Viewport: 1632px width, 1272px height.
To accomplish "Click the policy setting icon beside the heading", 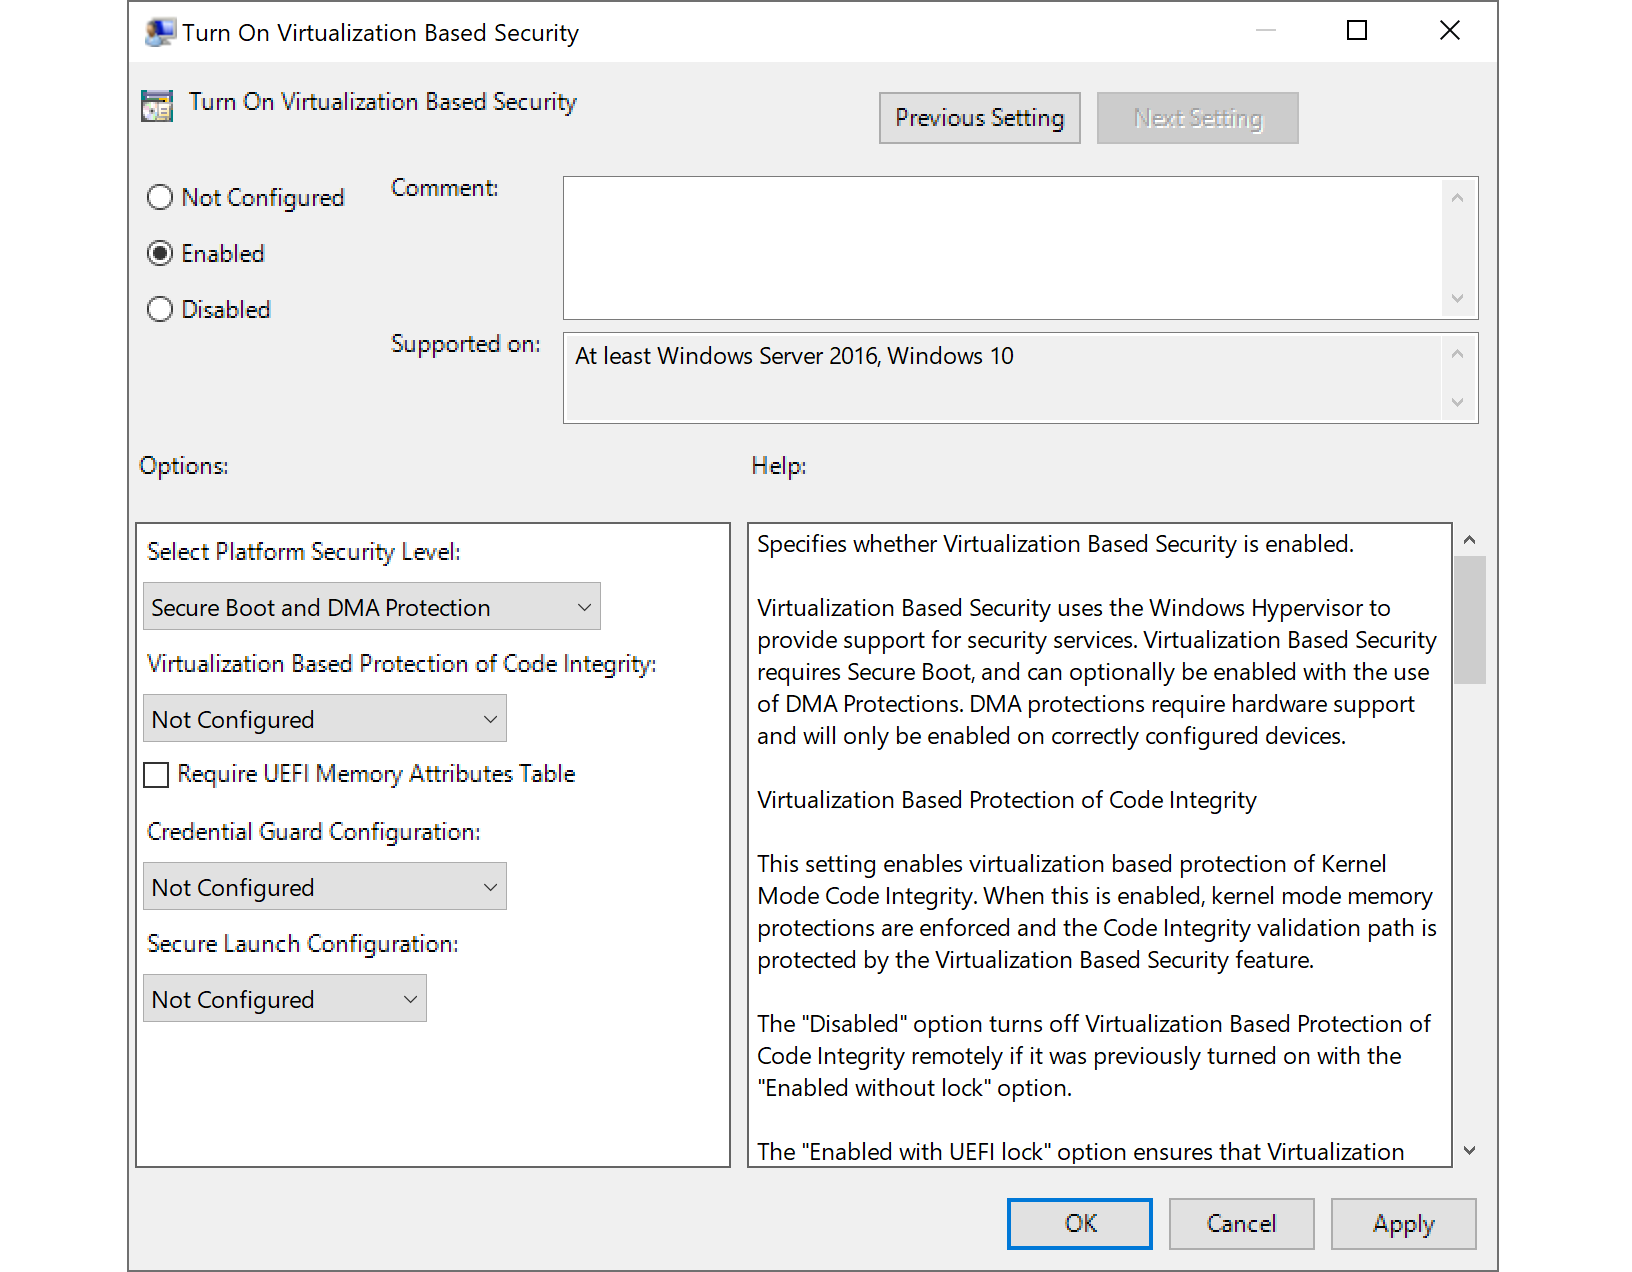I will 157,105.
